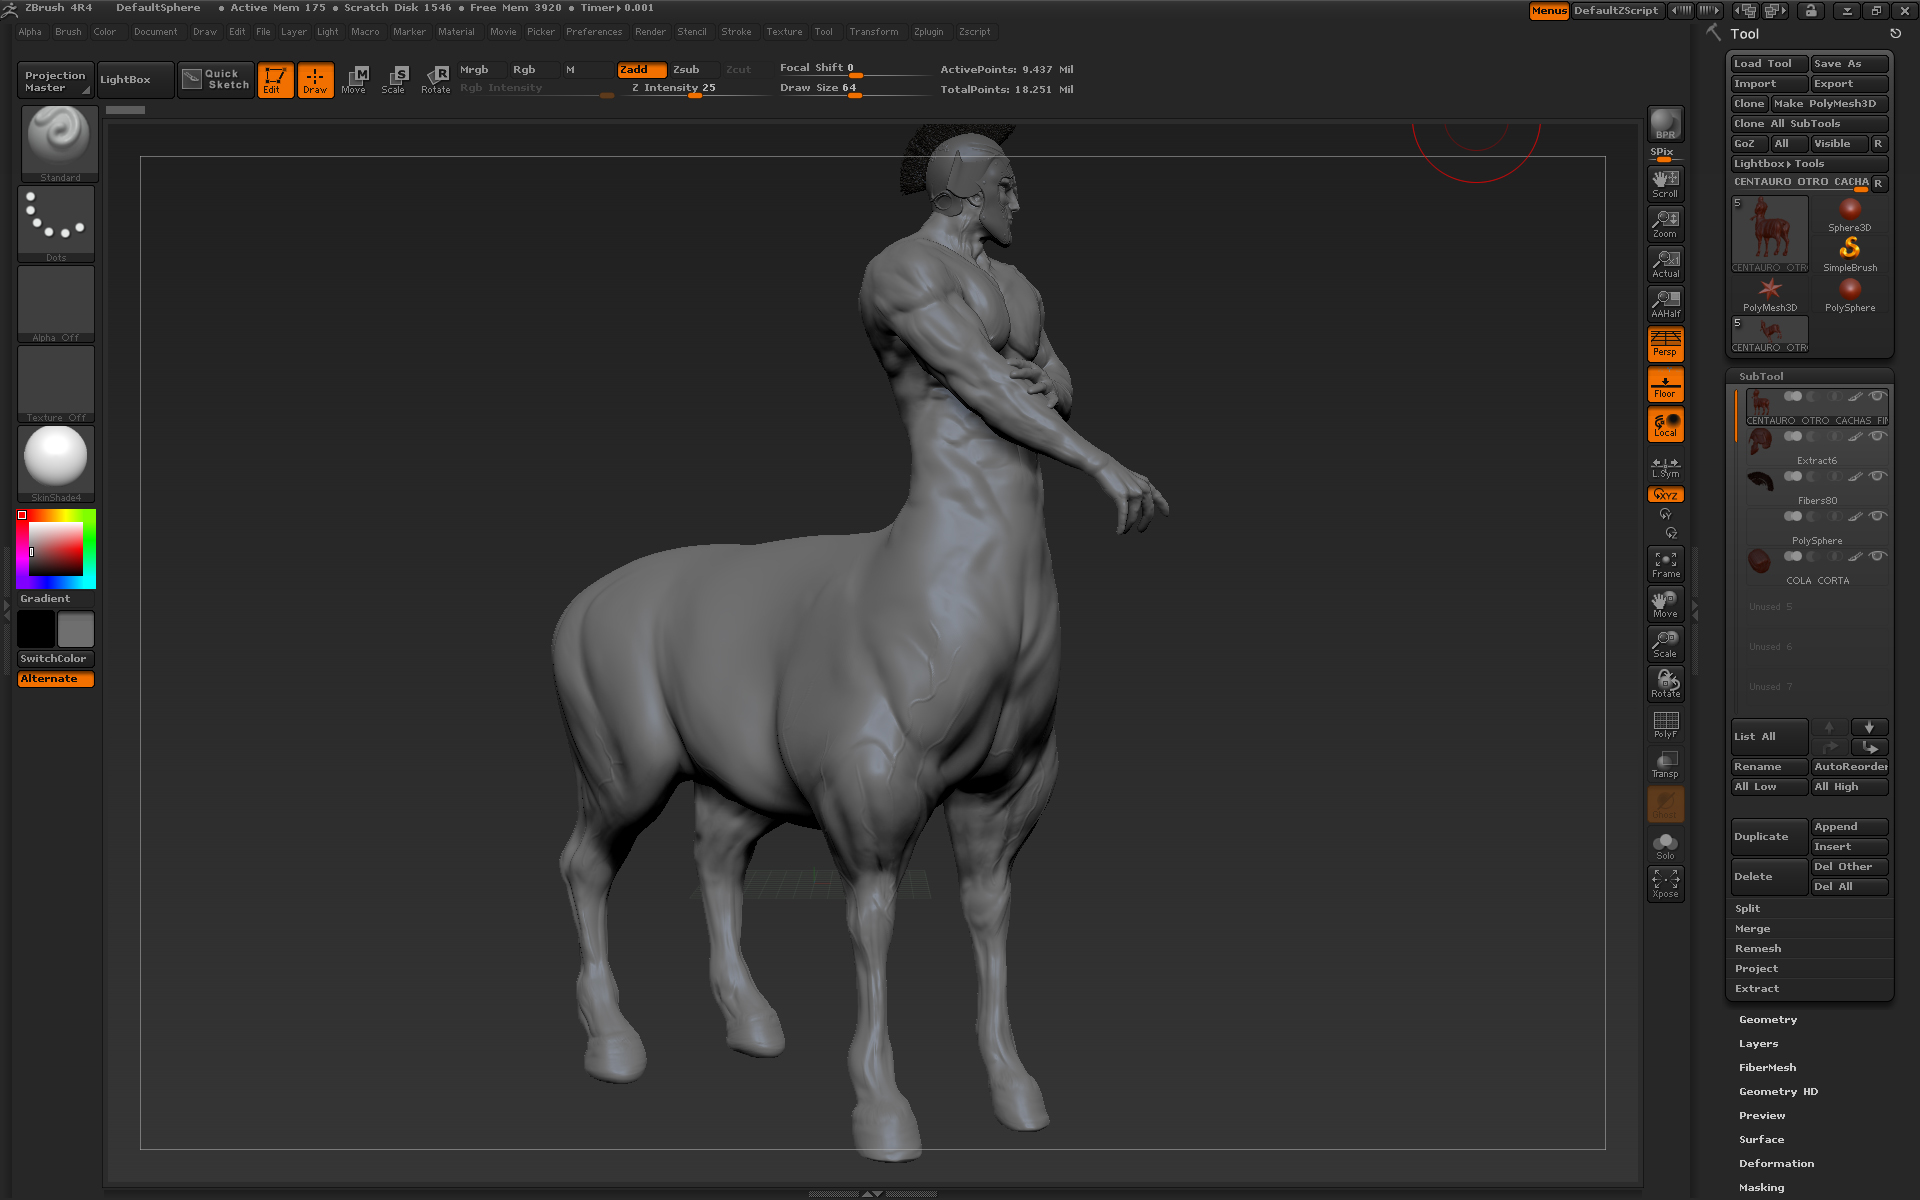This screenshot has width=1920, height=1200.
Task: Expand the FiberMesh section
Action: tap(1767, 1068)
